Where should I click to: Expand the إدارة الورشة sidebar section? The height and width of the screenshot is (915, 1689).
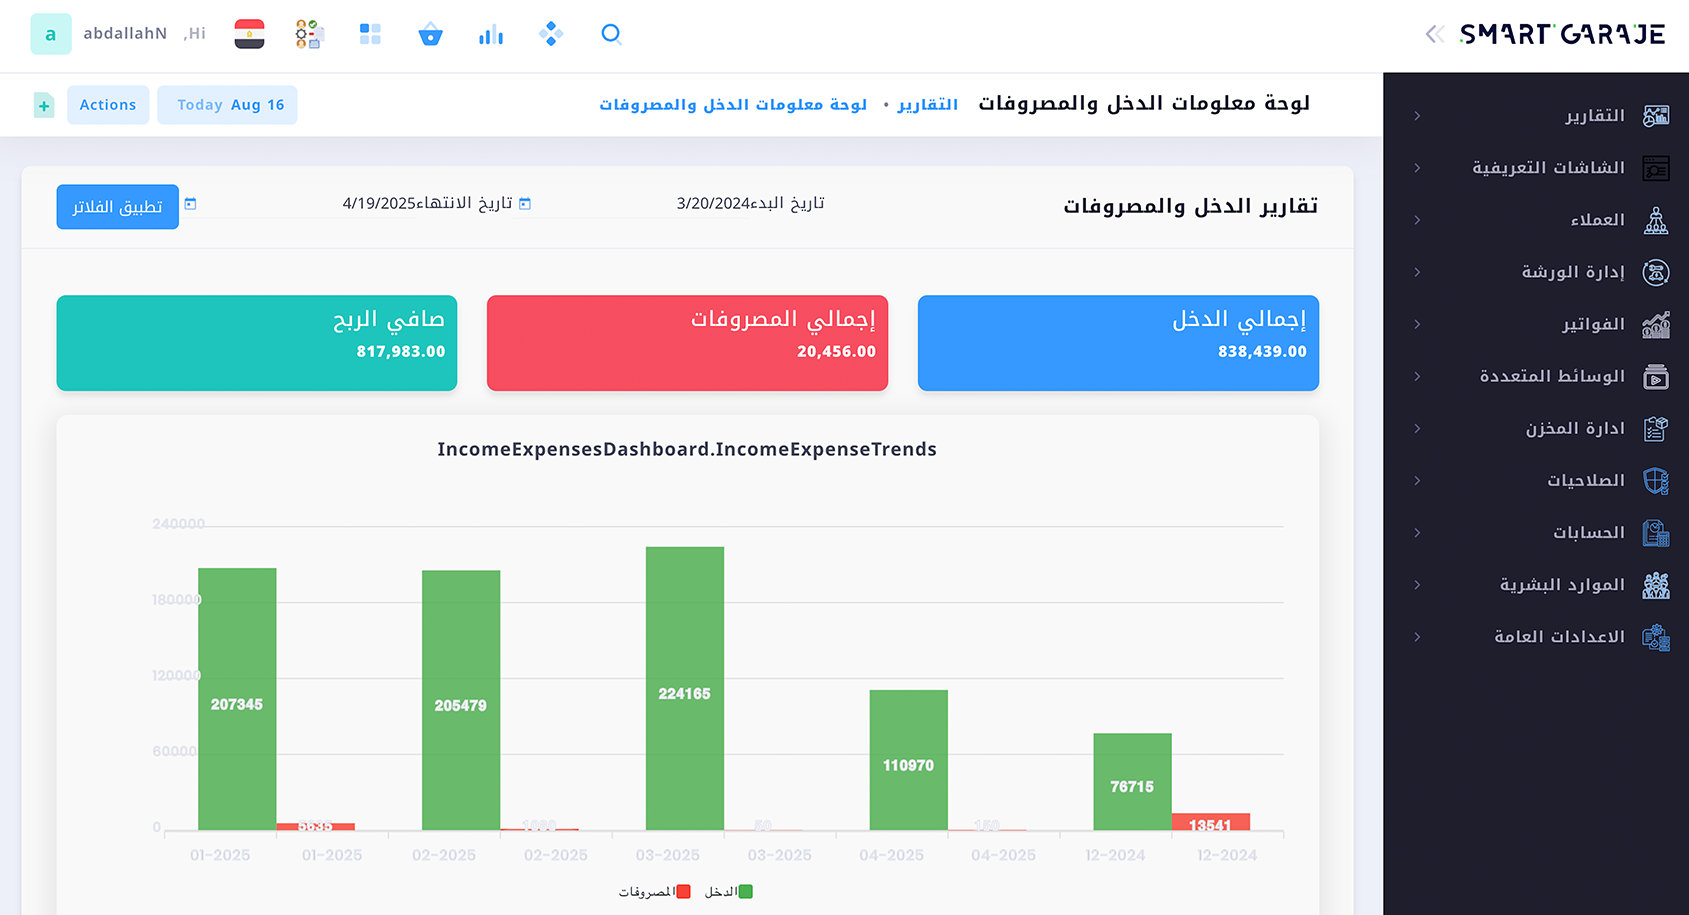(1572, 272)
